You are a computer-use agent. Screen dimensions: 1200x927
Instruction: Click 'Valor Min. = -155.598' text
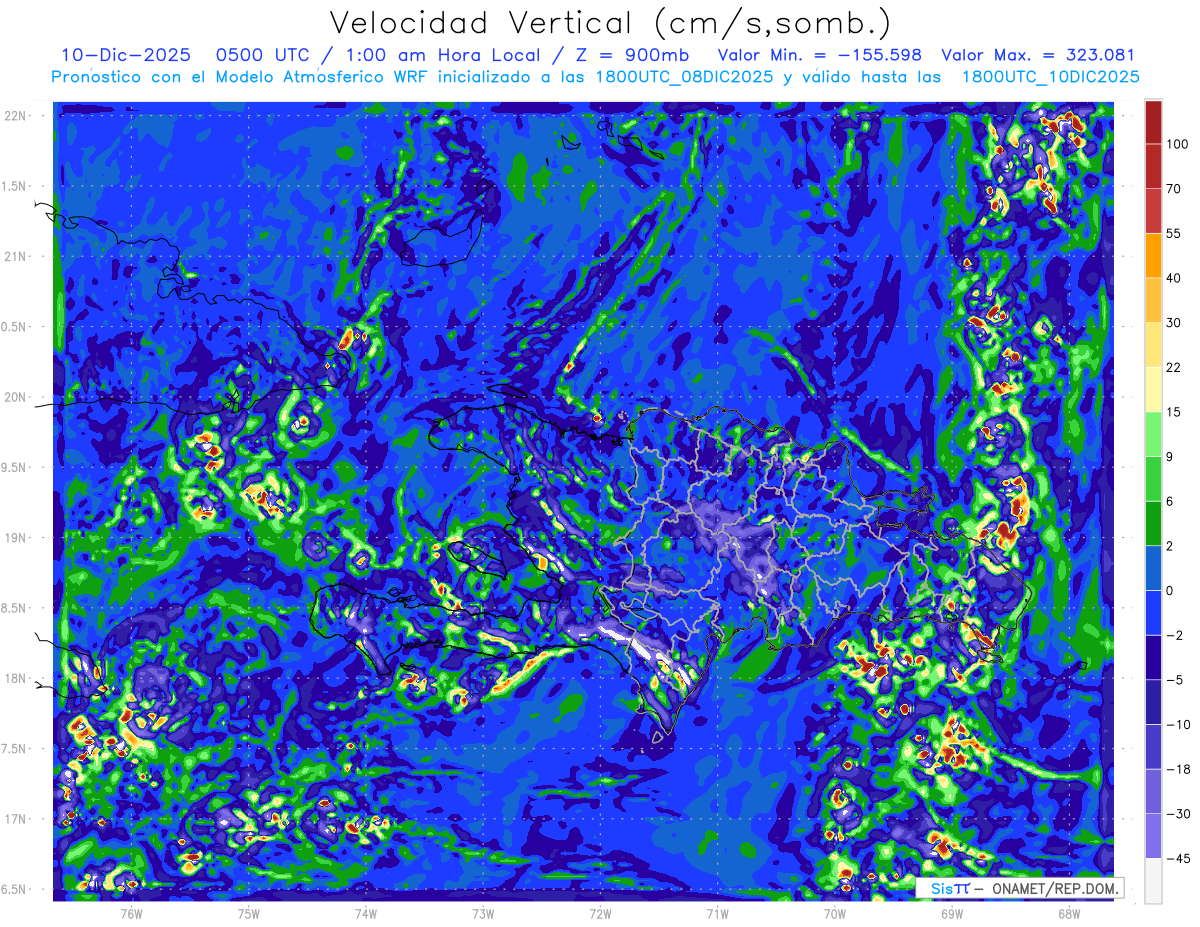coord(821,55)
